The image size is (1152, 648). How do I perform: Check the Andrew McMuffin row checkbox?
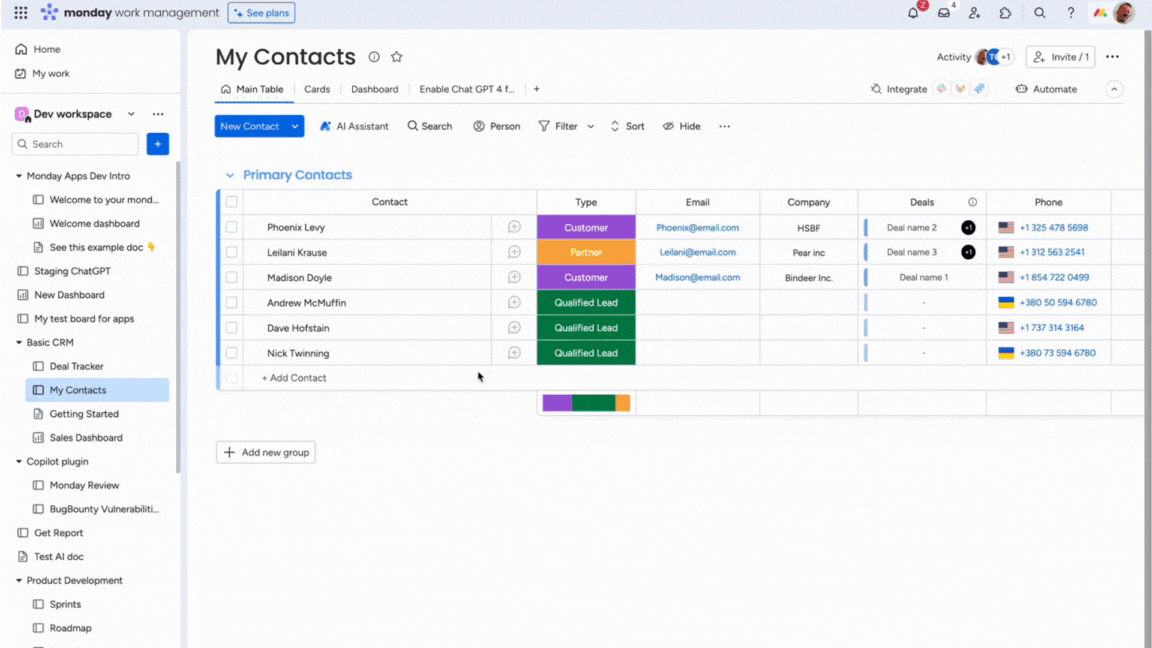(231, 302)
